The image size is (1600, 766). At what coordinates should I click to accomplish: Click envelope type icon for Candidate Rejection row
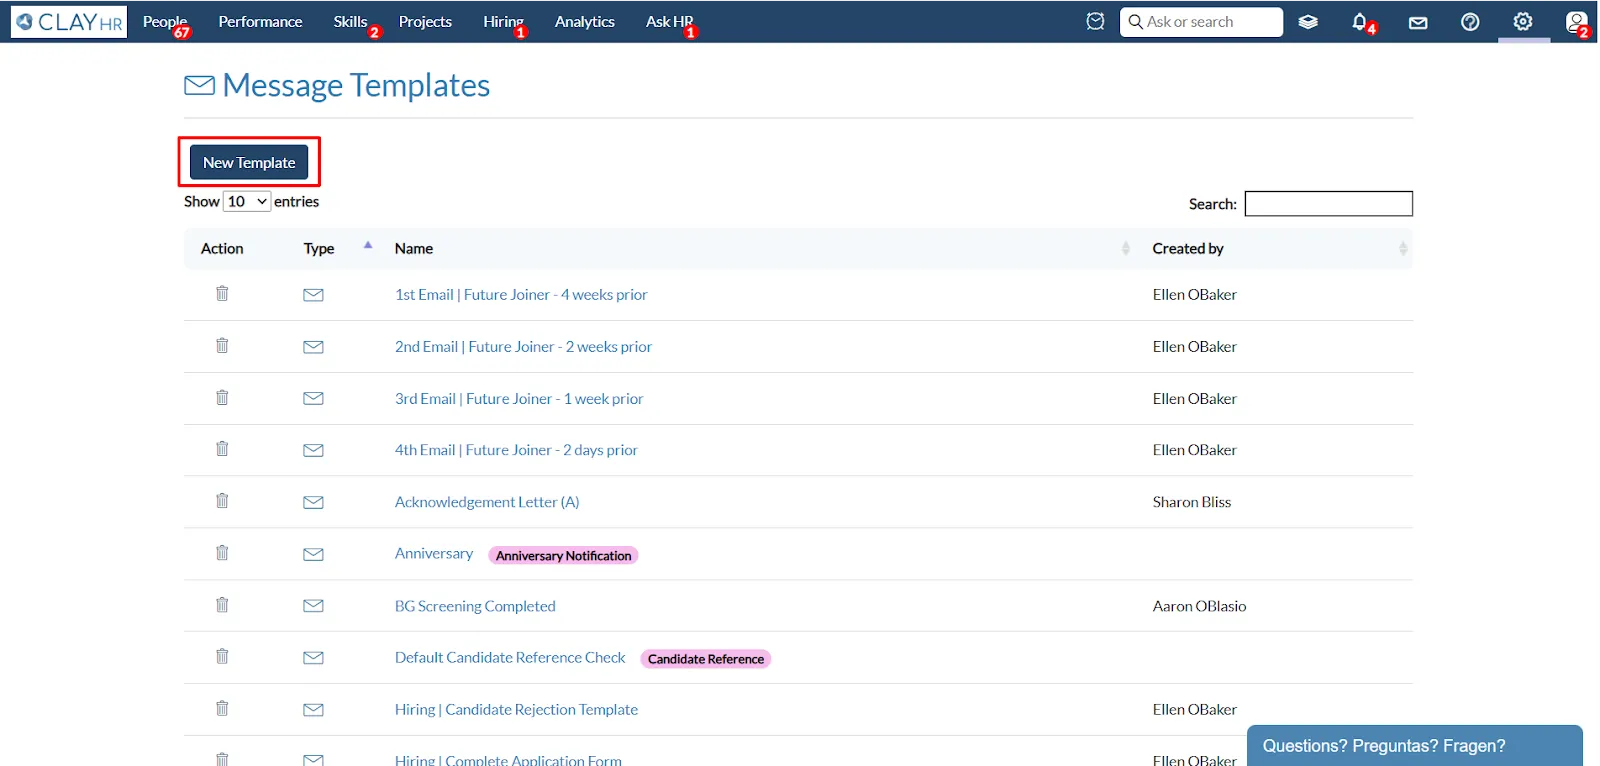point(313,709)
